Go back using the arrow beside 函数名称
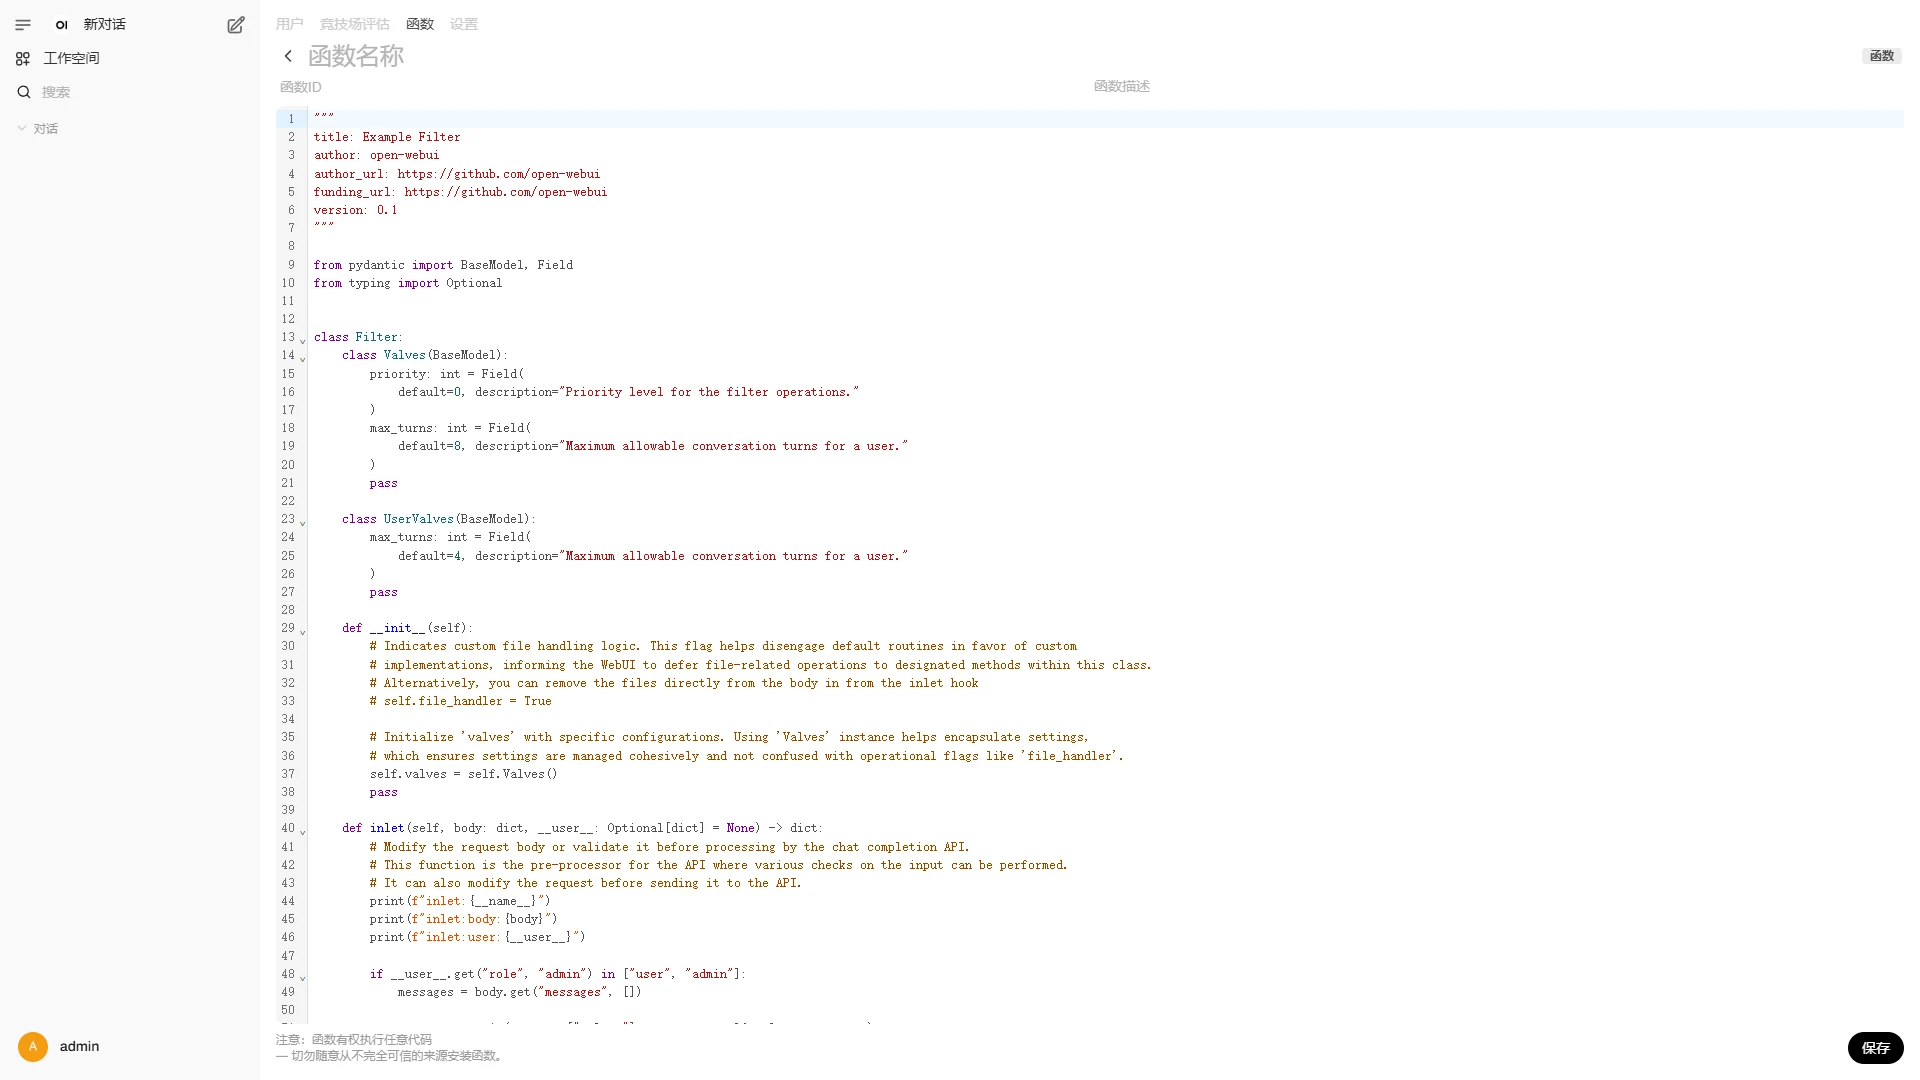Screen dimensions: 1920x1080 (x=288, y=56)
